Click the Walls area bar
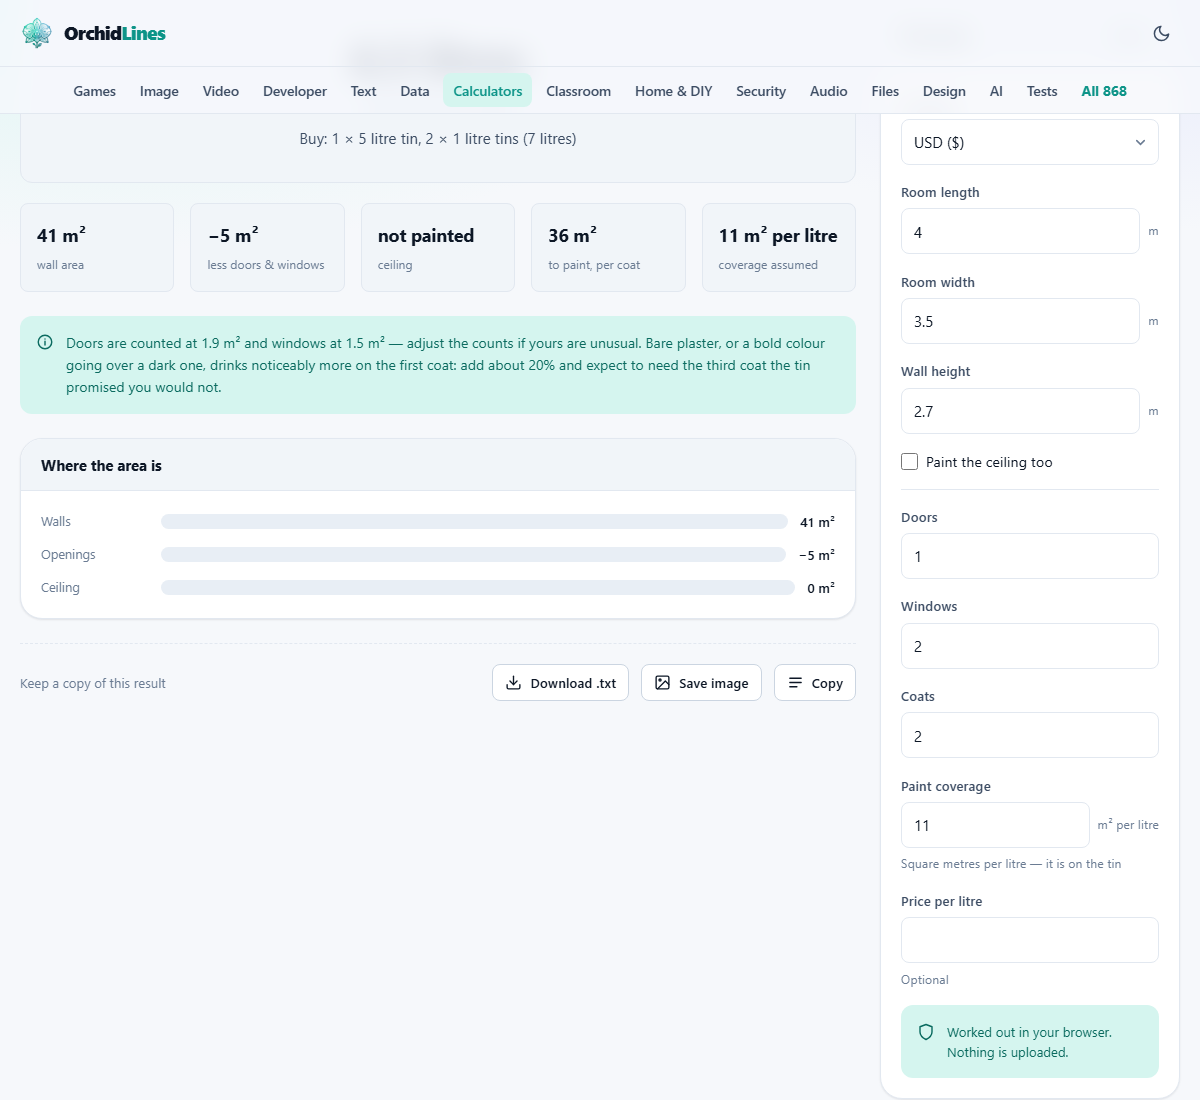Screen dimensions: 1200x1100 [x=474, y=521]
